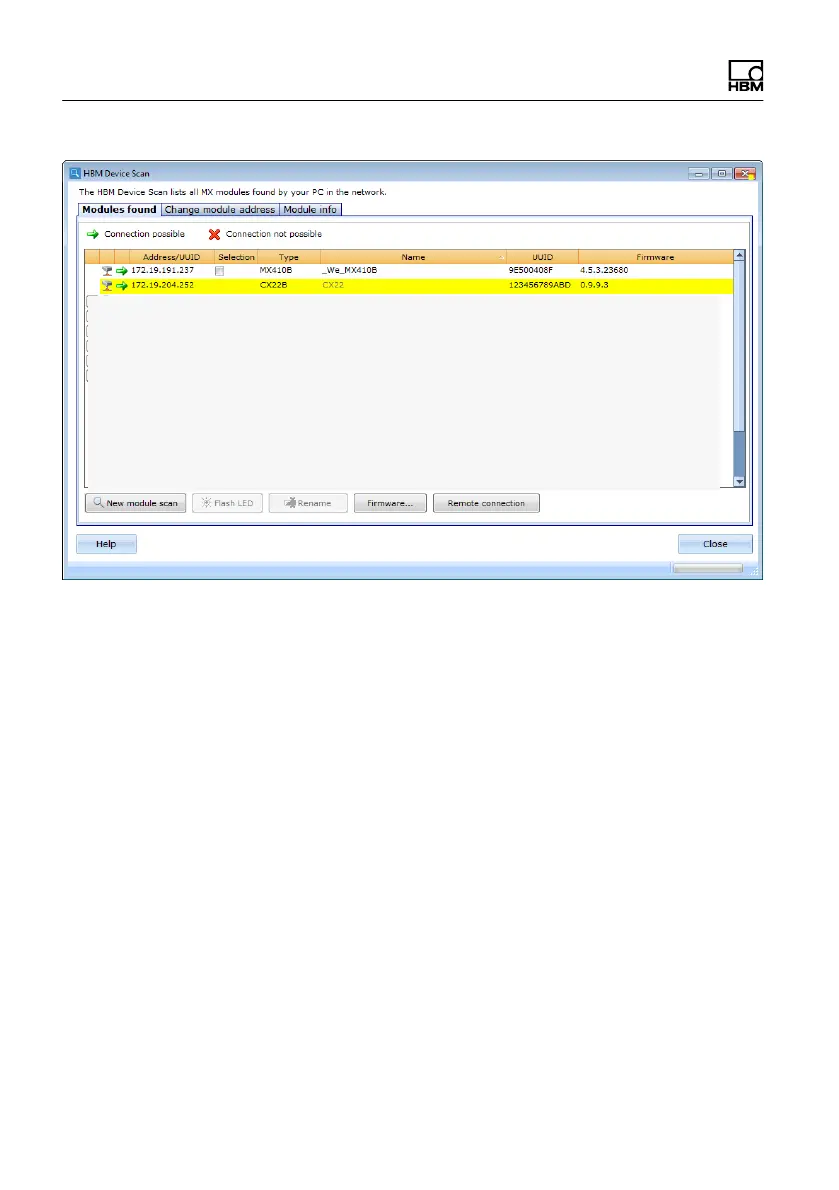Screen dimensions: 839x1190
Task: Switch to Change module address tab
Action: (220, 209)
